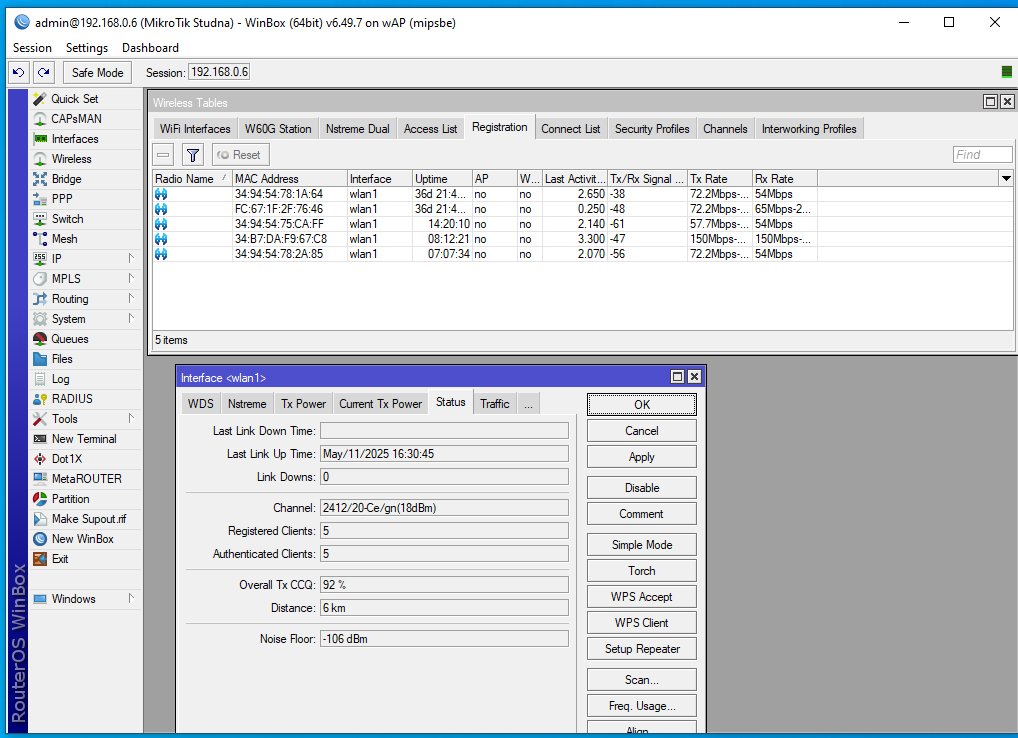Open RADIUS in the sidebar
The width and height of the screenshot is (1018, 738).
coord(85,399)
